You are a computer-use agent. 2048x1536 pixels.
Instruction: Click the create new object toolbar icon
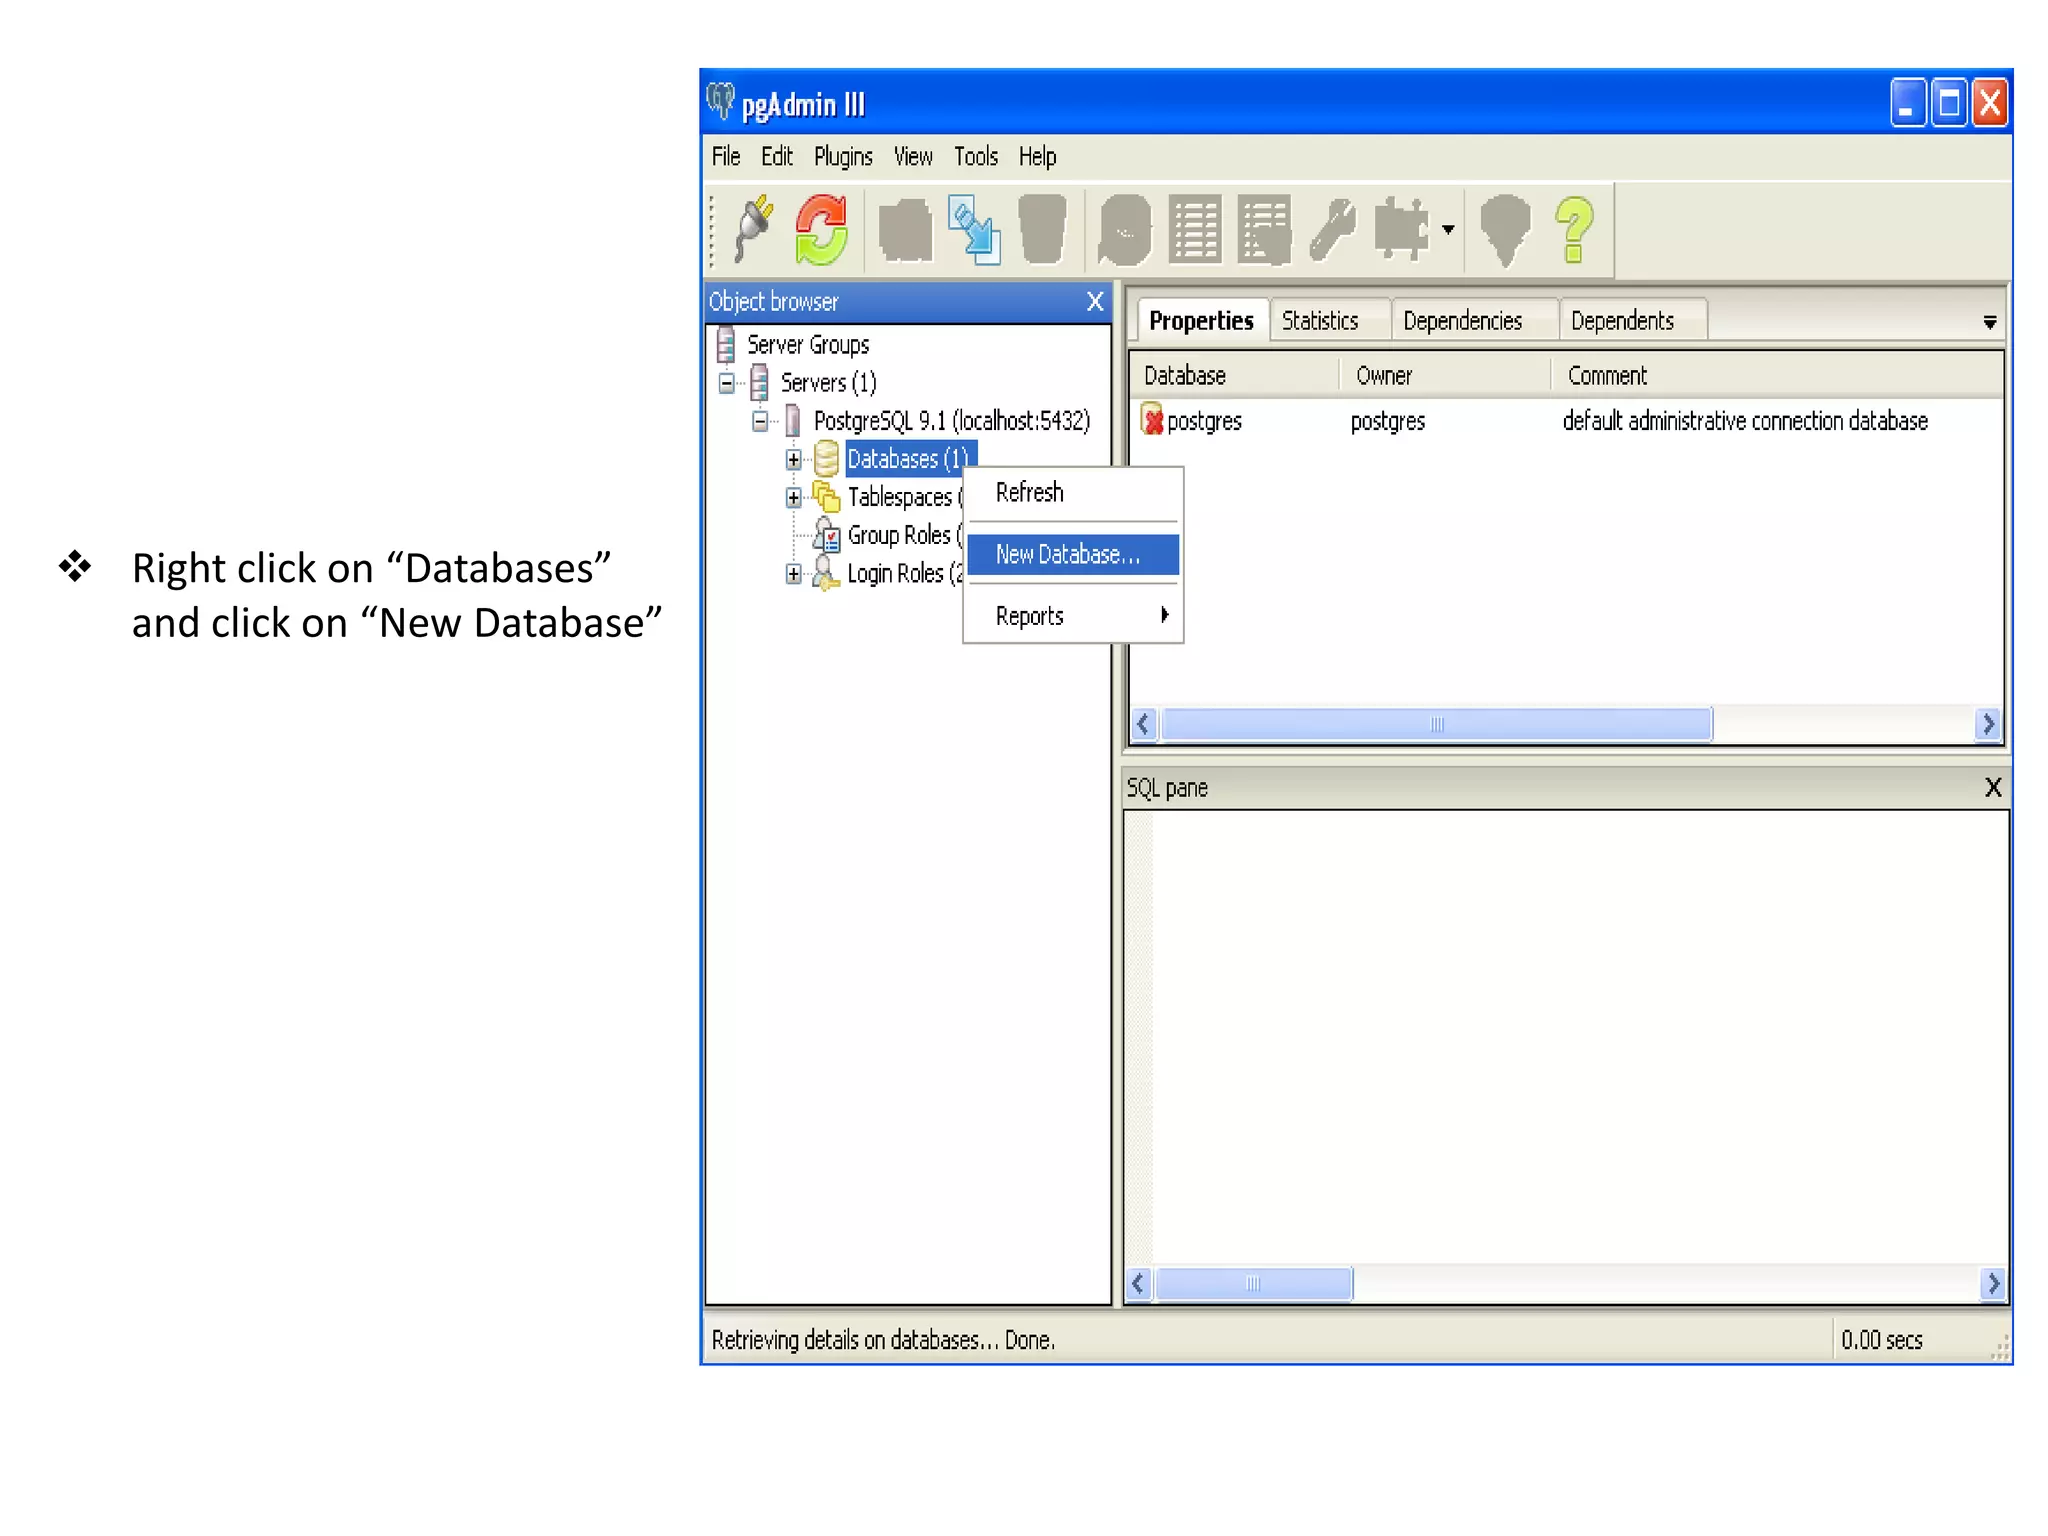click(974, 230)
